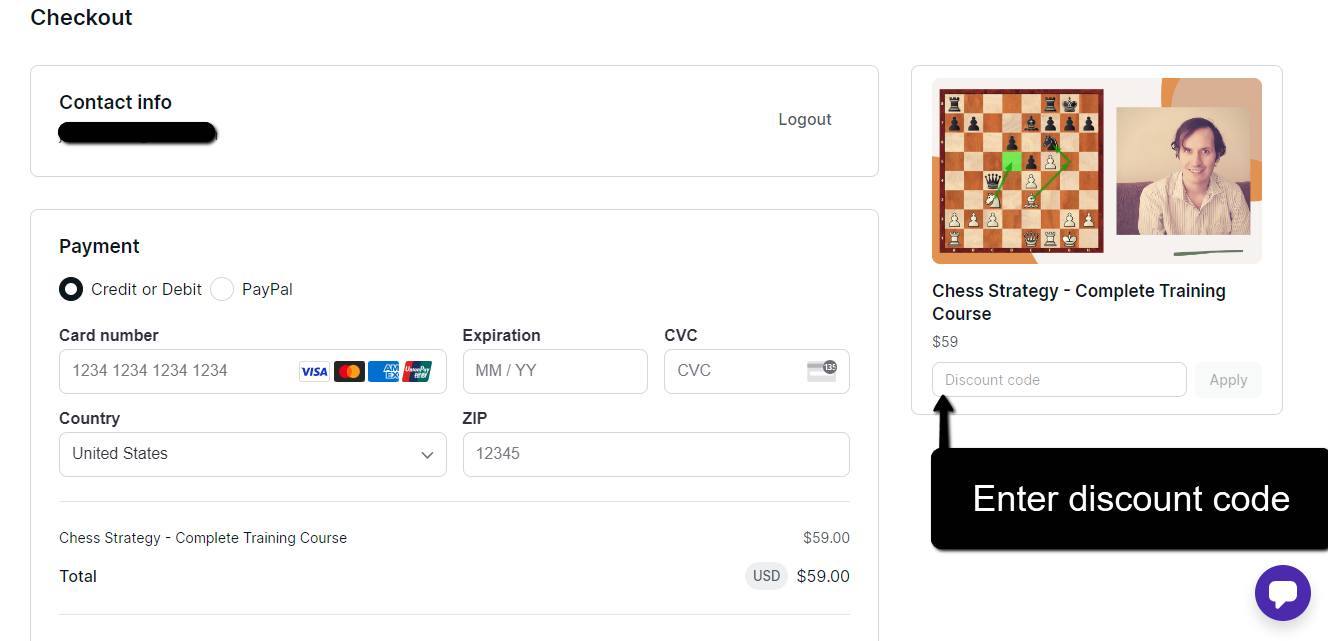Click the UnionPay card icon
Viewport: 1328px width, 641px height.
(417, 372)
